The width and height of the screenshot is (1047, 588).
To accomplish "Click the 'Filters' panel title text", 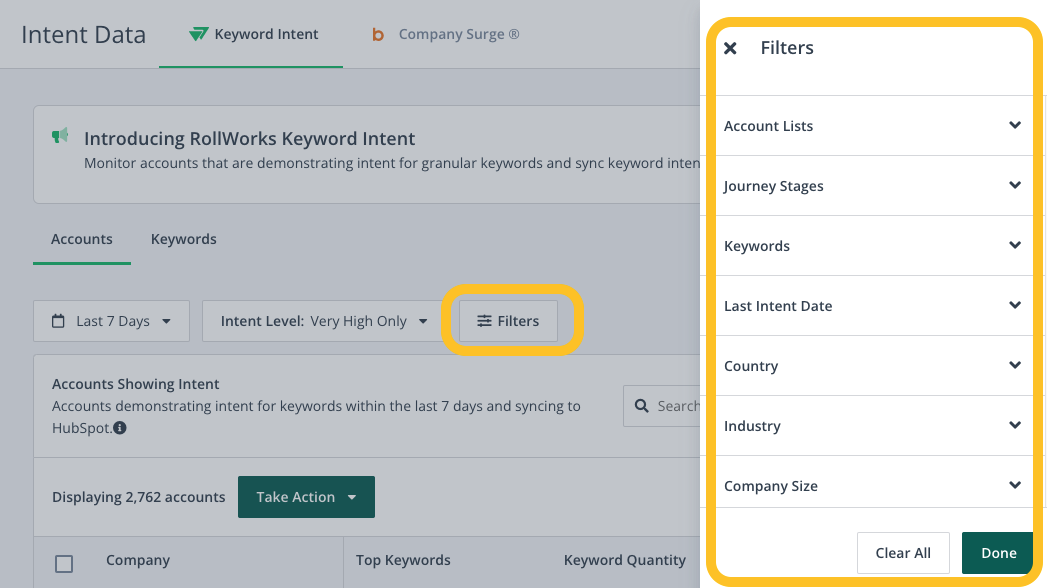I will (787, 47).
